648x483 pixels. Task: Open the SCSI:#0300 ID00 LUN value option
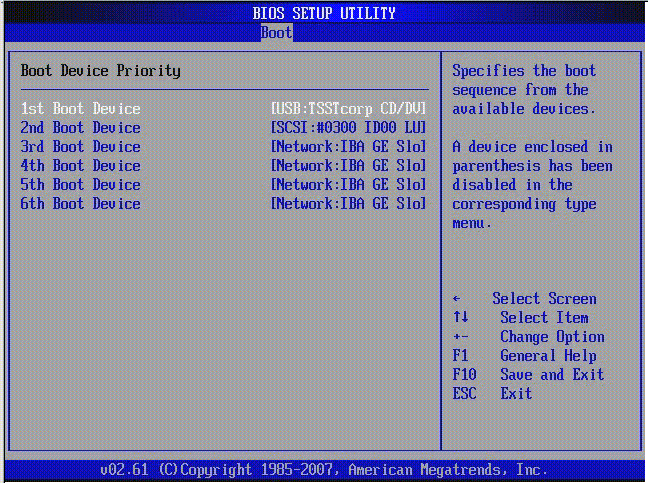click(349, 128)
